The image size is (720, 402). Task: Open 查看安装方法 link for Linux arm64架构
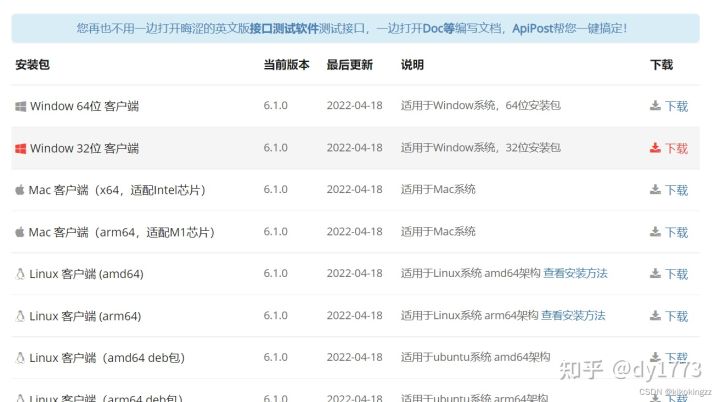573,316
